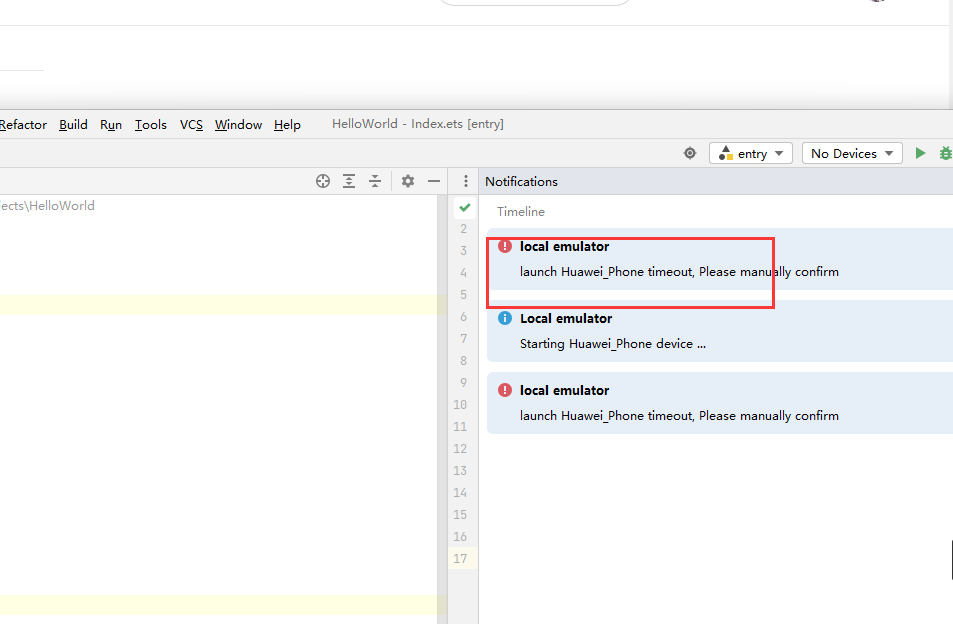Select 'Local emulator' info notification title
The image size is (953, 624).
tap(566, 318)
